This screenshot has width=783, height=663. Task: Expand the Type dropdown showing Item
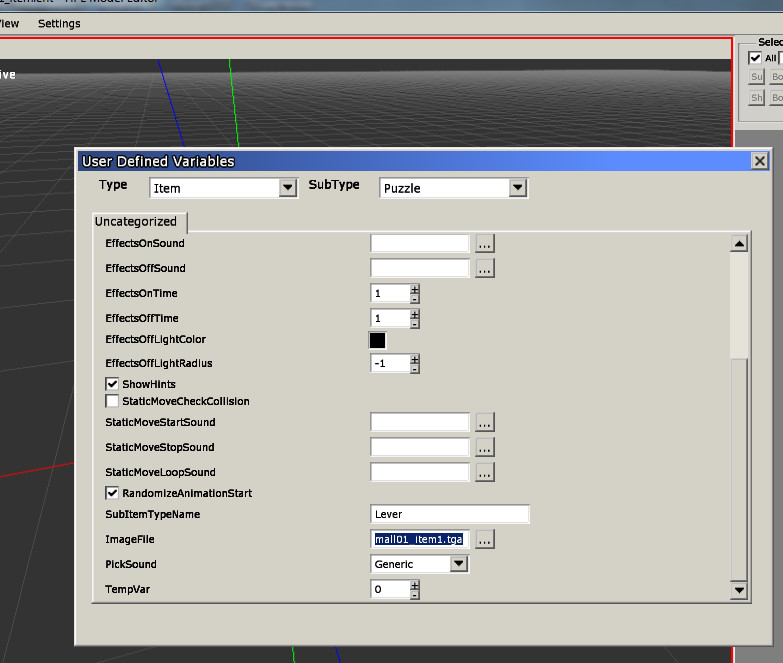pos(288,188)
